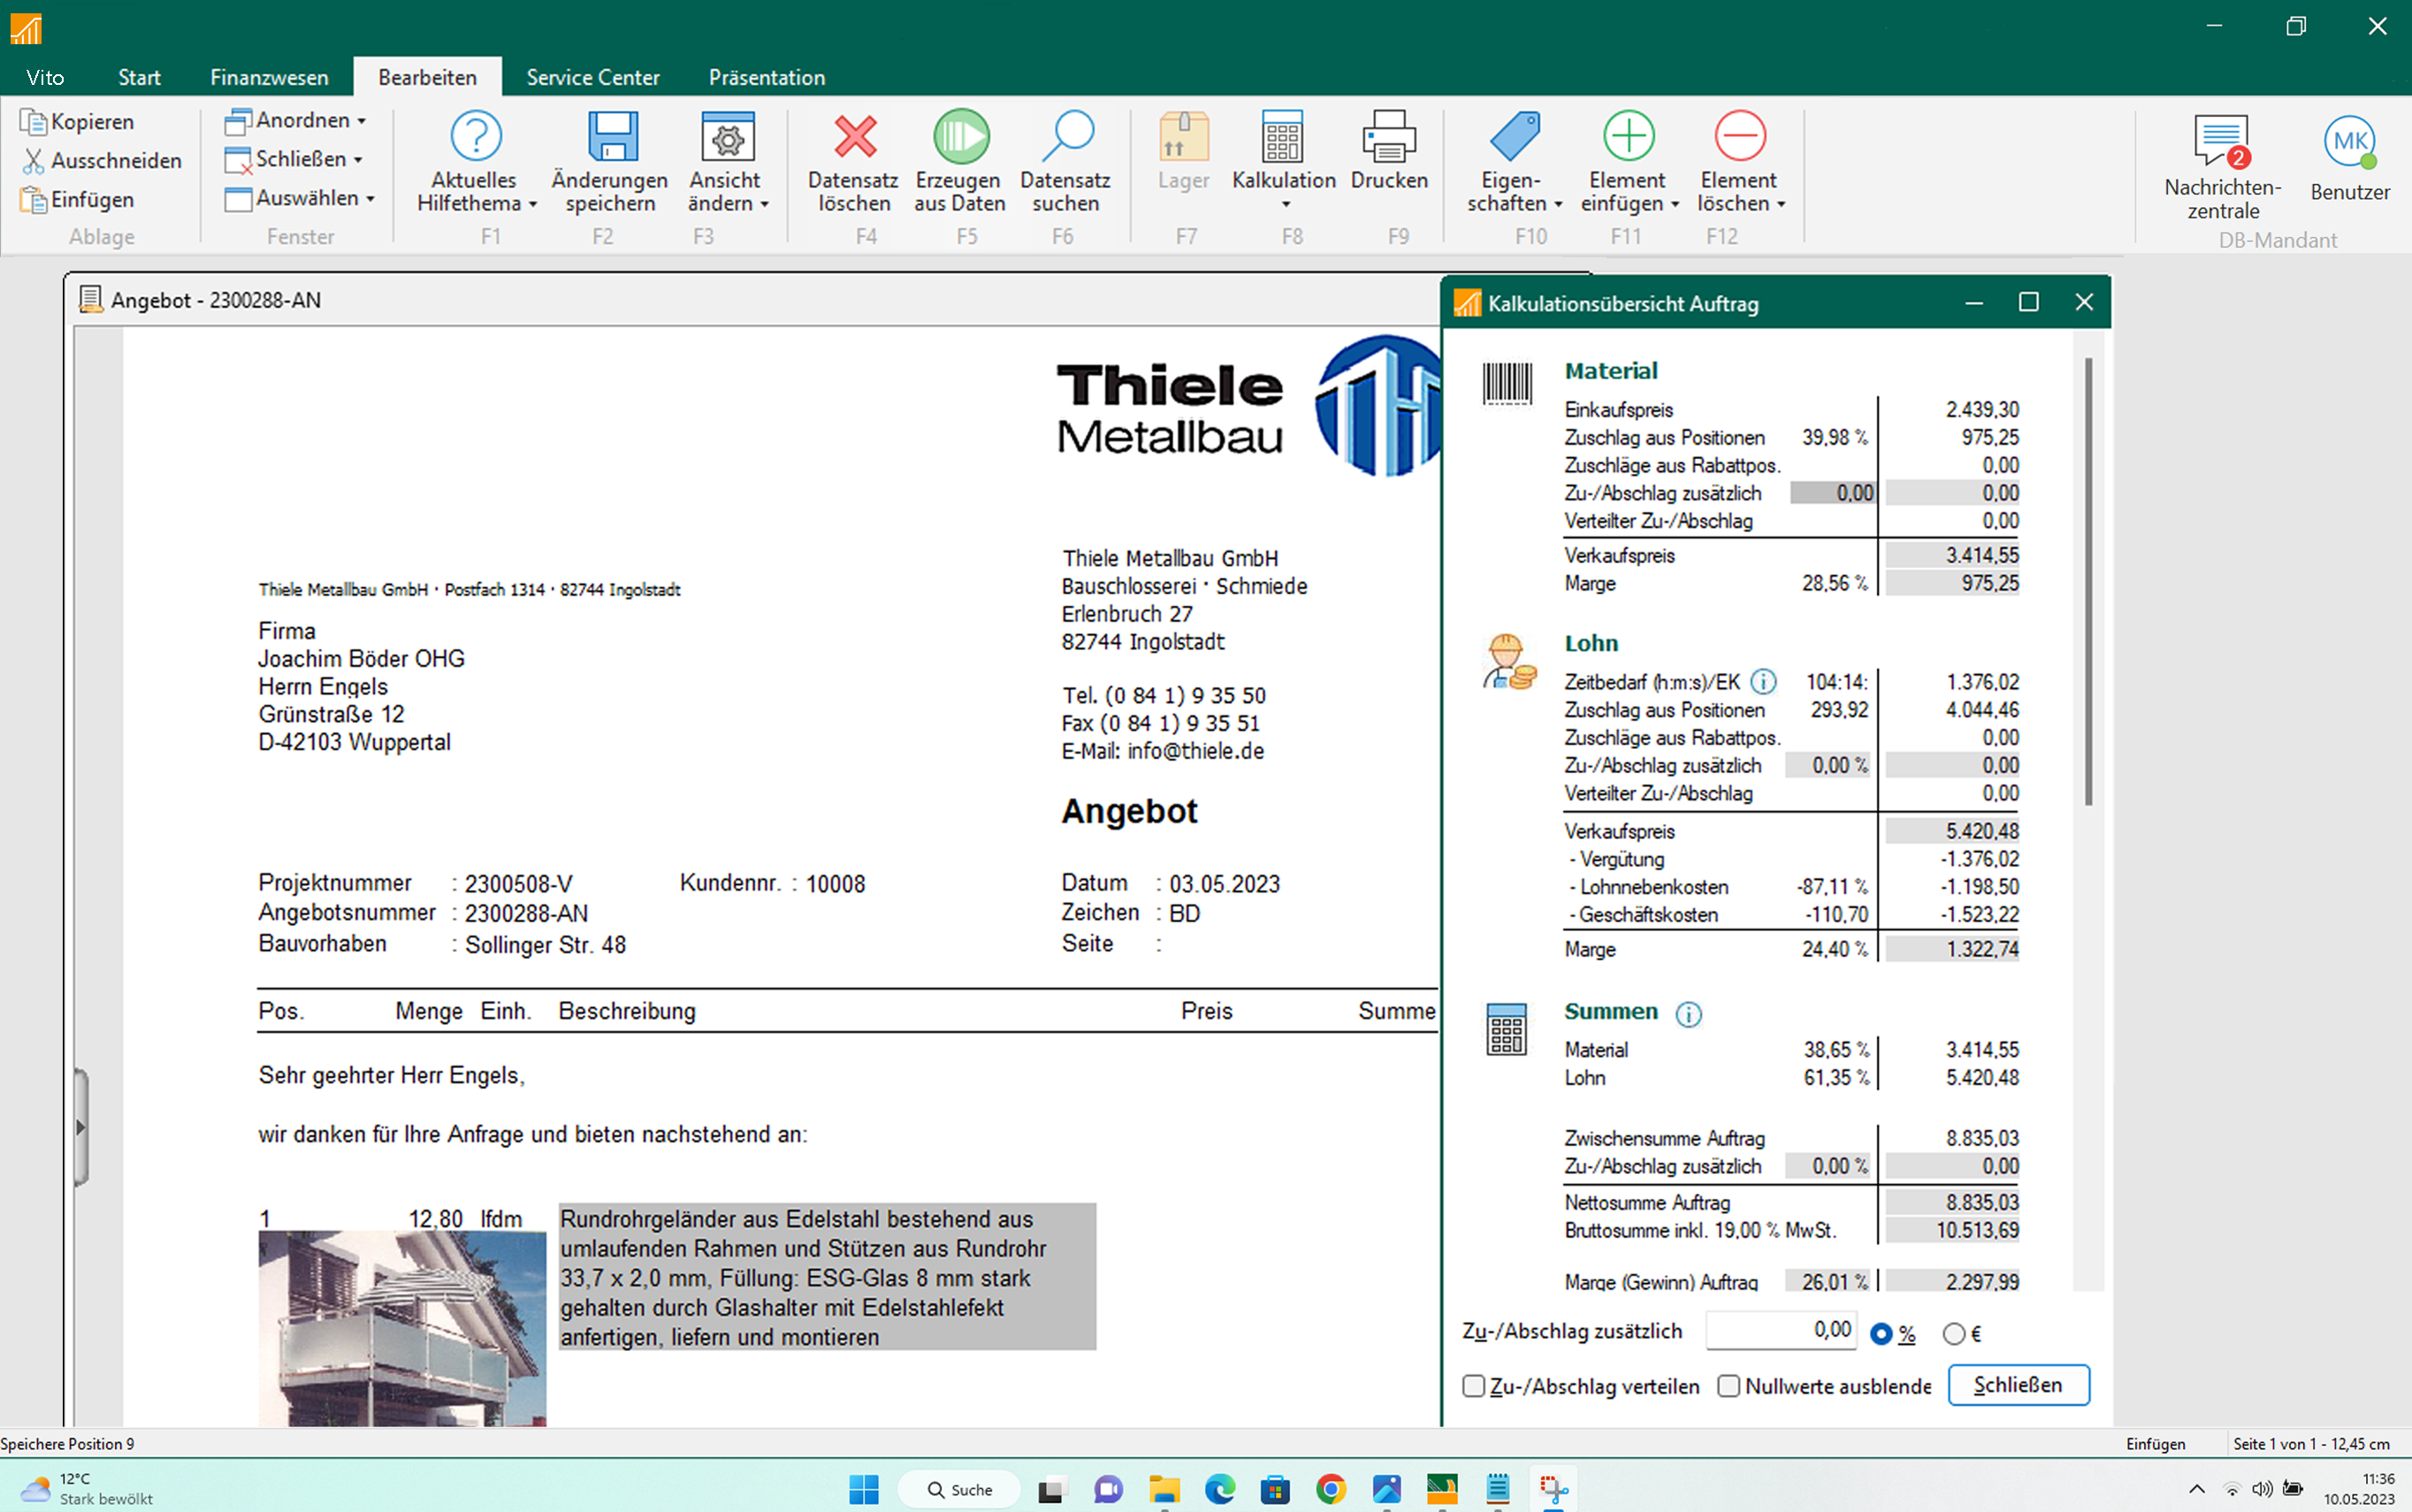Click Material Zu-/Abschlag zusätzlich gray field
The height and width of the screenshot is (1512, 2412).
click(x=1832, y=493)
